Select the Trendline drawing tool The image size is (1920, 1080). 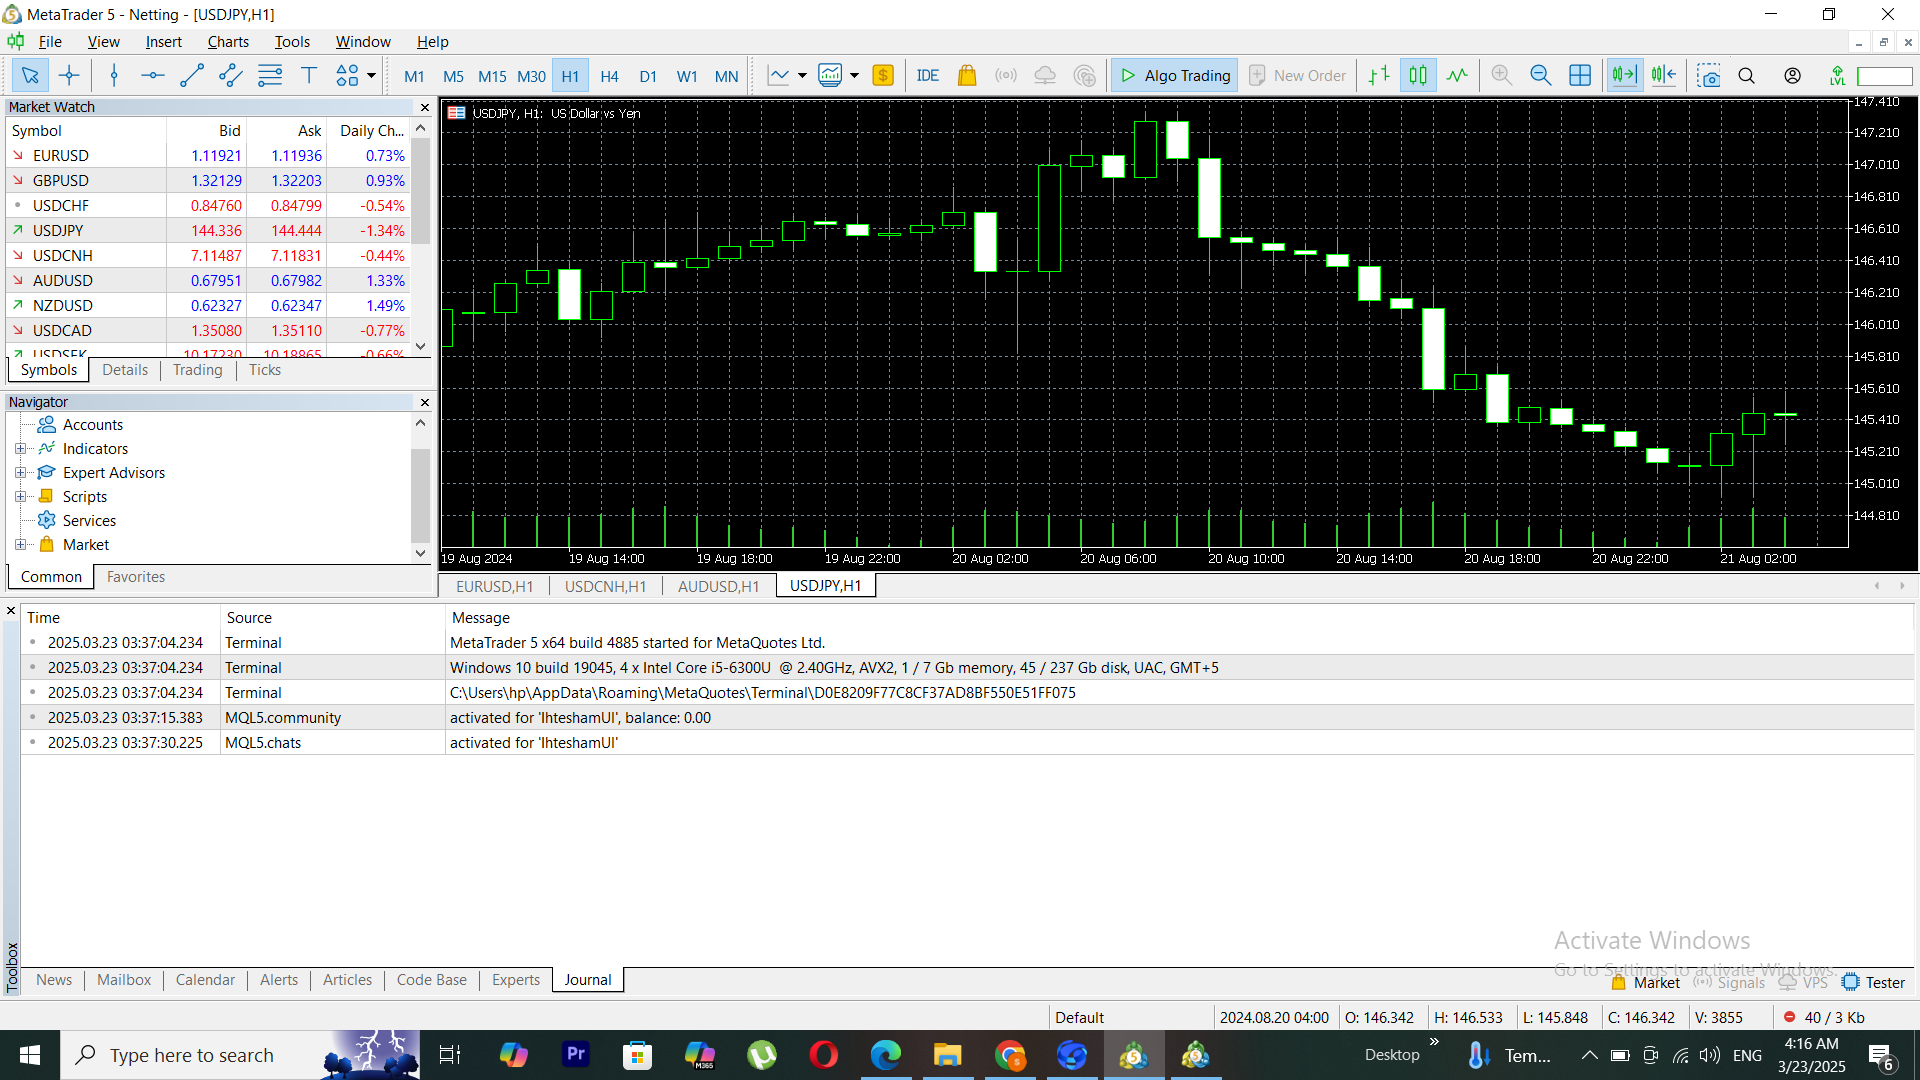(191, 75)
